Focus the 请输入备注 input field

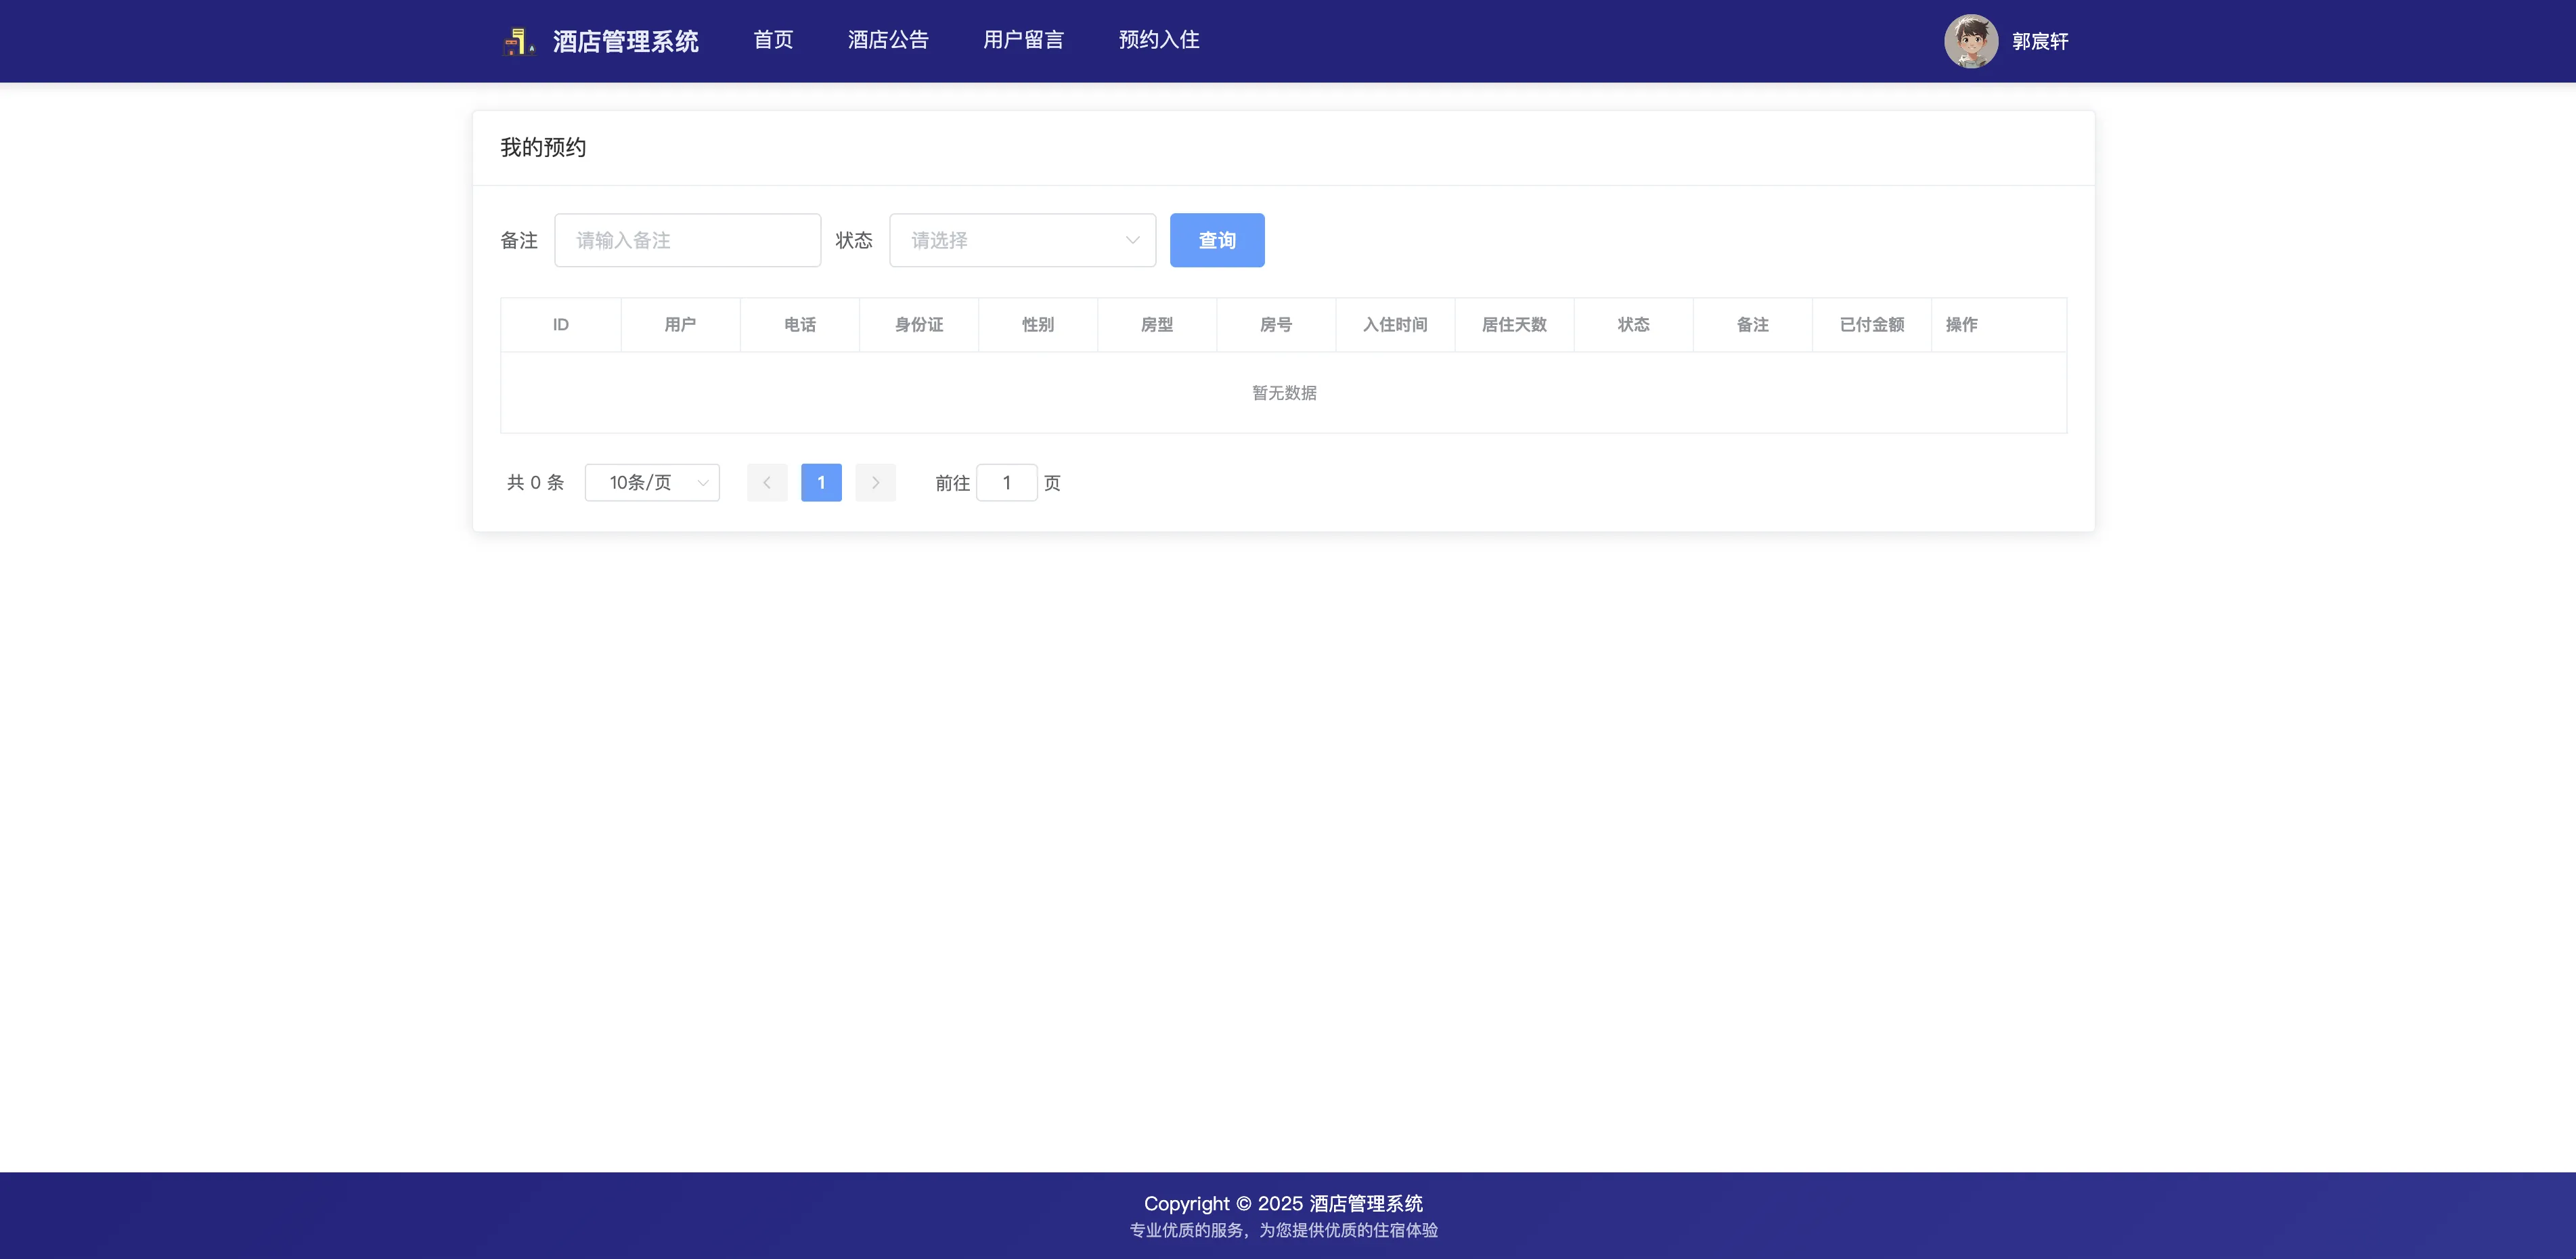[x=688, y=240]
